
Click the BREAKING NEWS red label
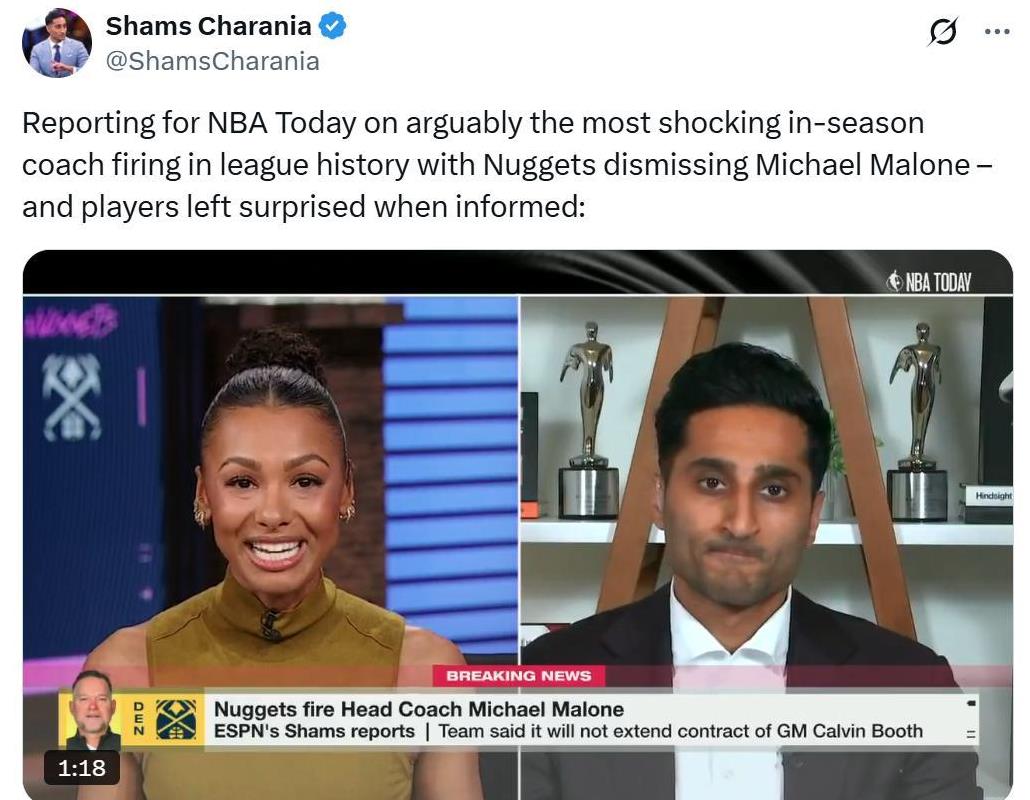point(518,675)
